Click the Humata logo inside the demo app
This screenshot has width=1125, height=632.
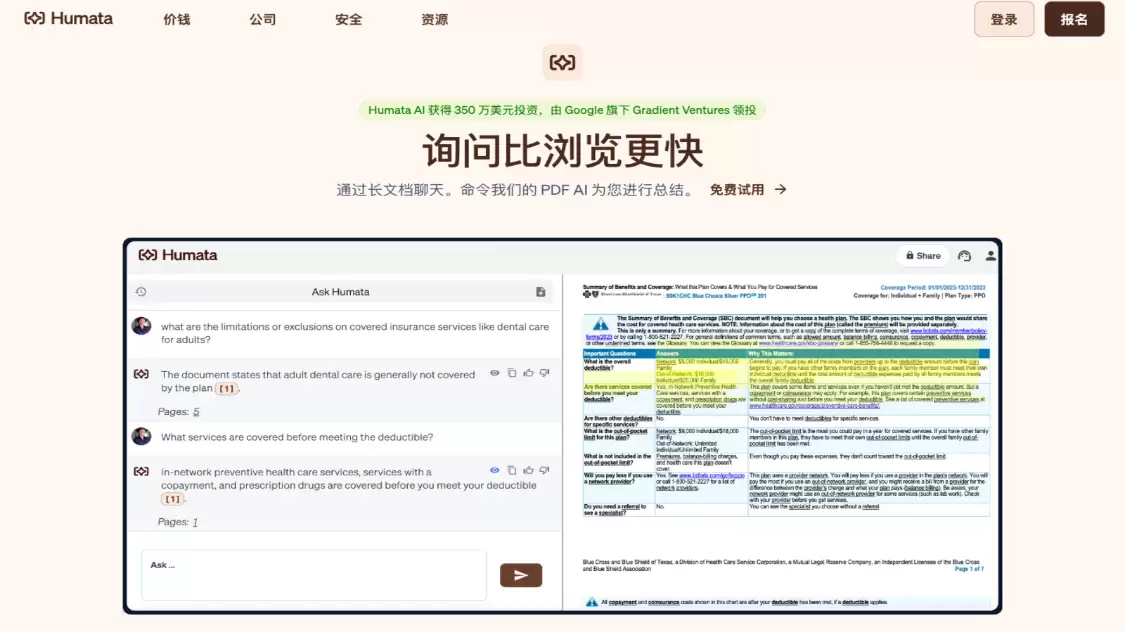[x=176, y=255]
